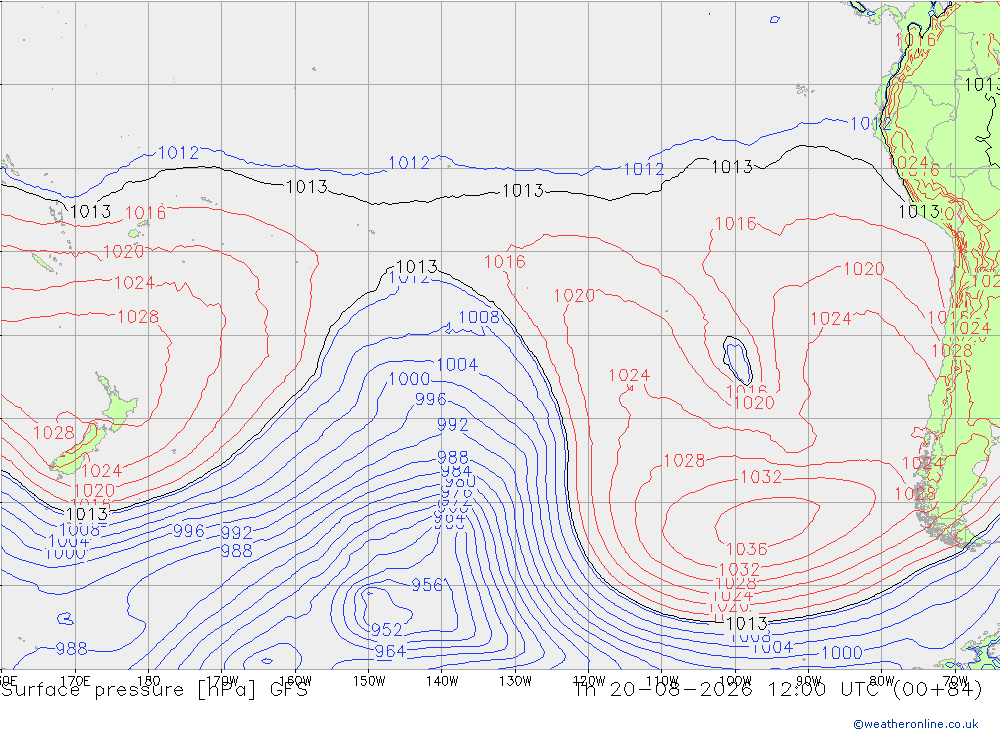Click the 1032 label above the 1036 high
Image resolution: width=1000 pixels, height=733 pixels.
(761, 477)
